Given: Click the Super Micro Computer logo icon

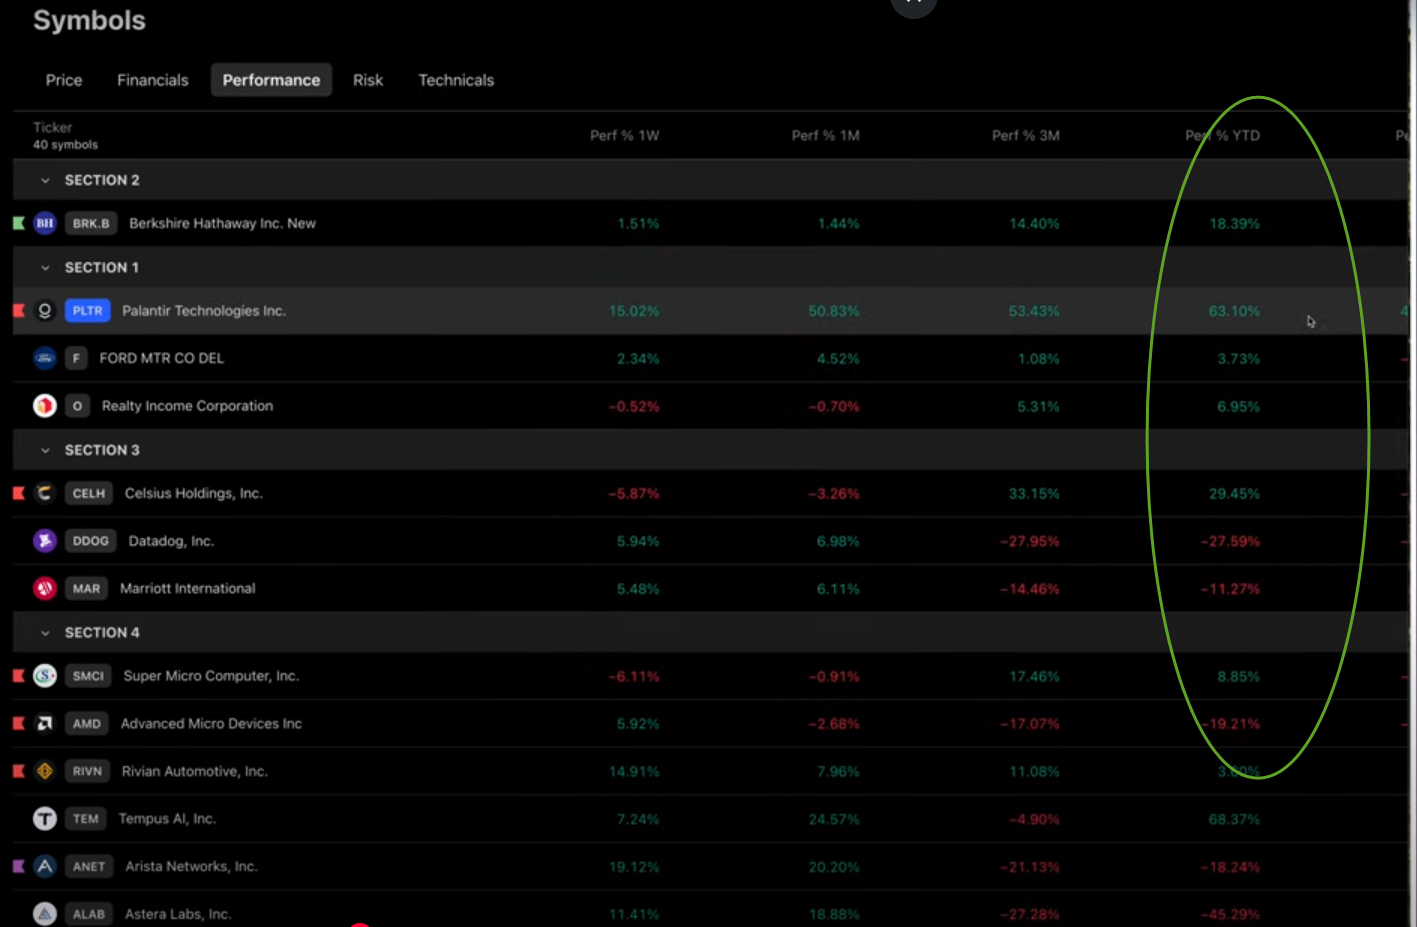Looking at the screenshot, I should [44, 676].
